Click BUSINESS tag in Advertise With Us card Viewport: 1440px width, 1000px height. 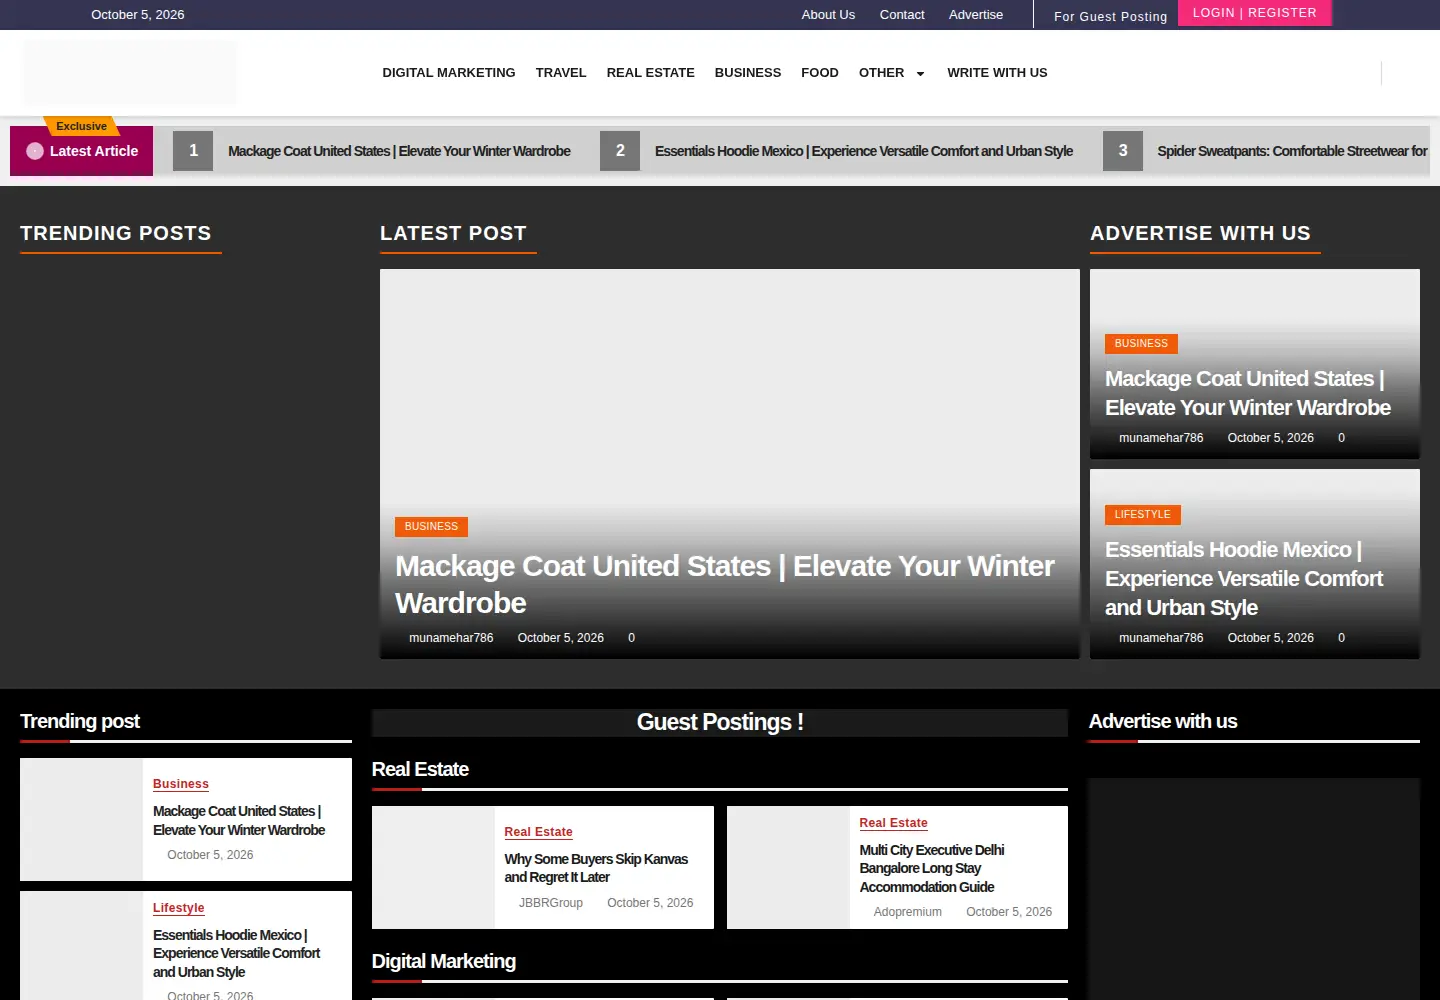1141,343
